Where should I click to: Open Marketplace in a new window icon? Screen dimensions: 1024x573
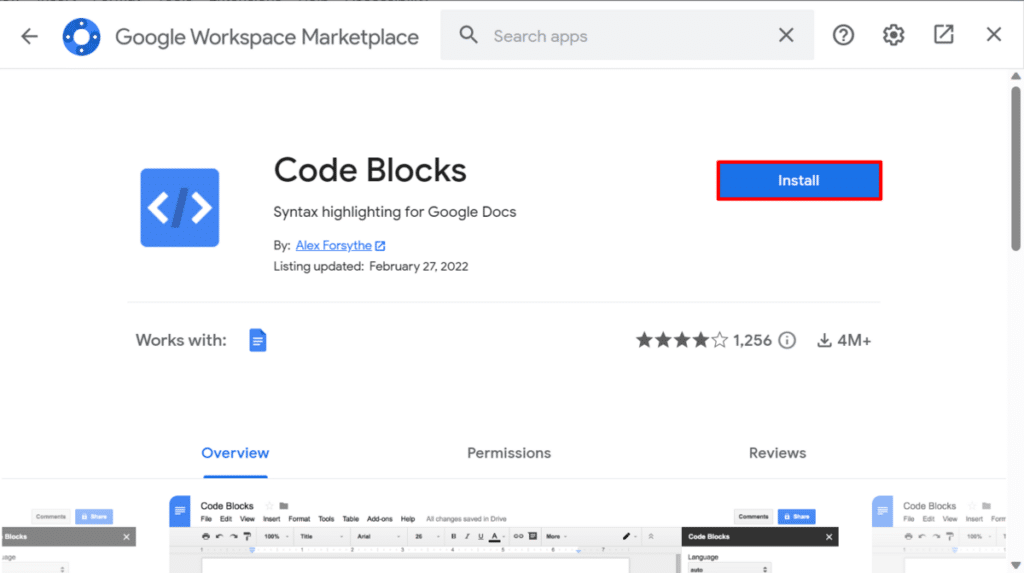point(944,35)
